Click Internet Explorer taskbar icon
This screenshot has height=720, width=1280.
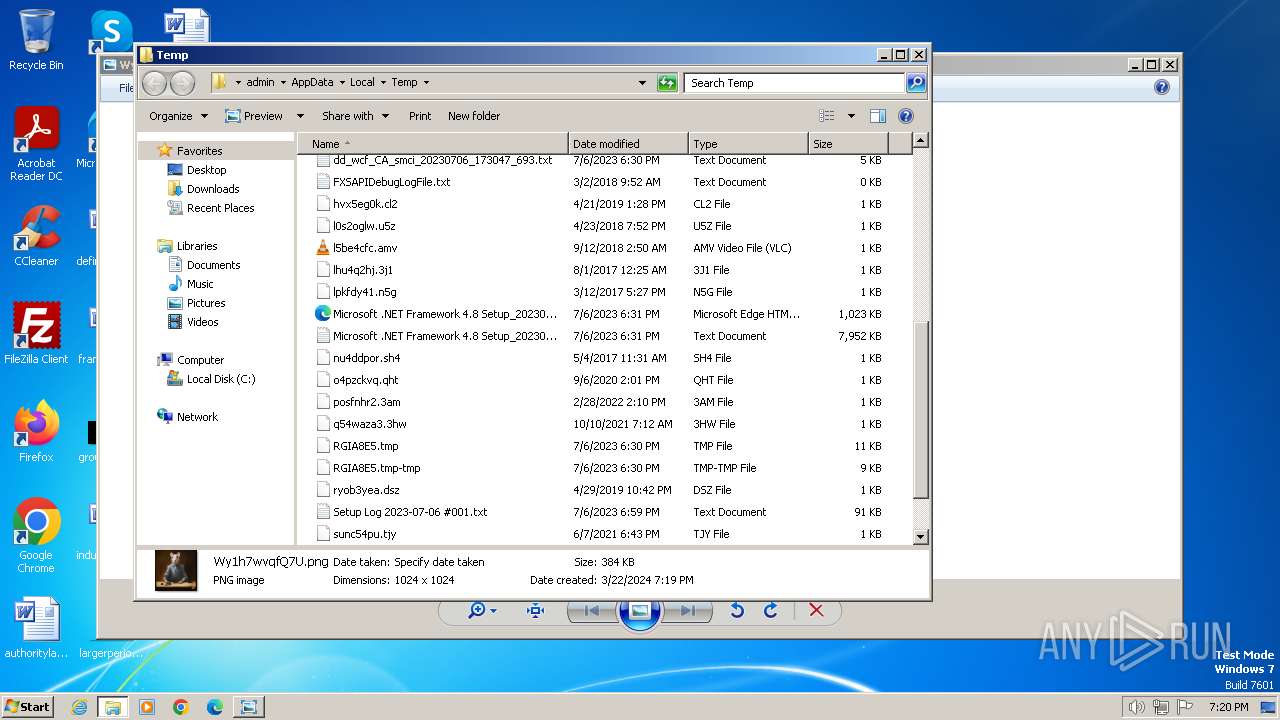(x=79, y=707)
